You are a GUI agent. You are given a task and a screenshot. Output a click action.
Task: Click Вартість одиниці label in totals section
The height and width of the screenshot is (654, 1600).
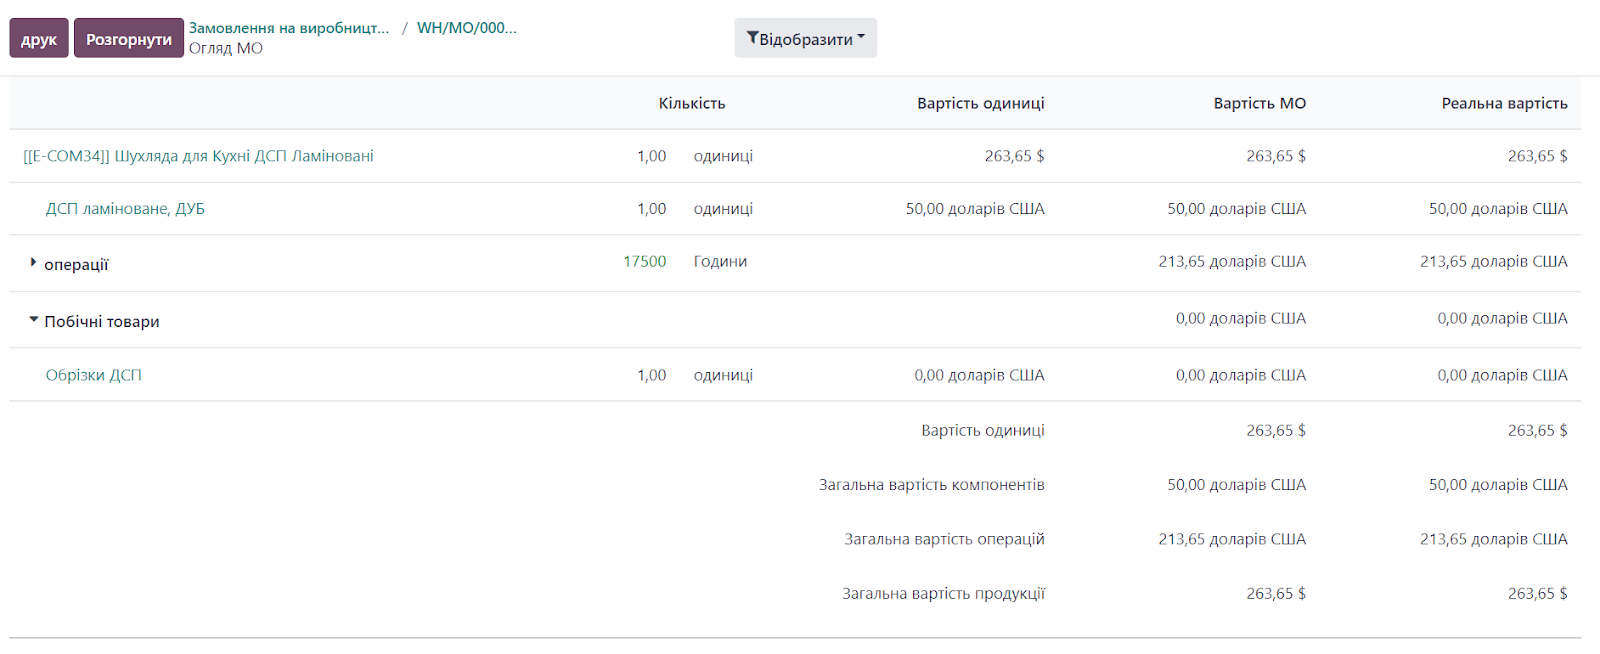point(983,430)
